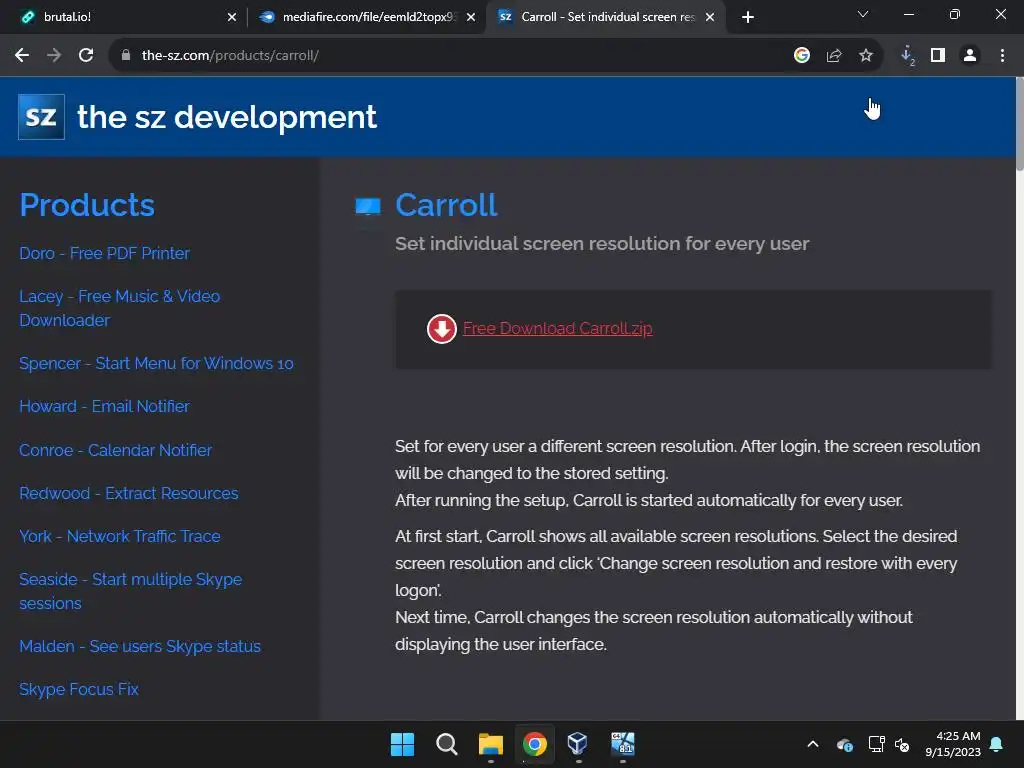Screen dimensions: 1024x768
Task: Click the red download arrow icon
Action: [441, 328]
